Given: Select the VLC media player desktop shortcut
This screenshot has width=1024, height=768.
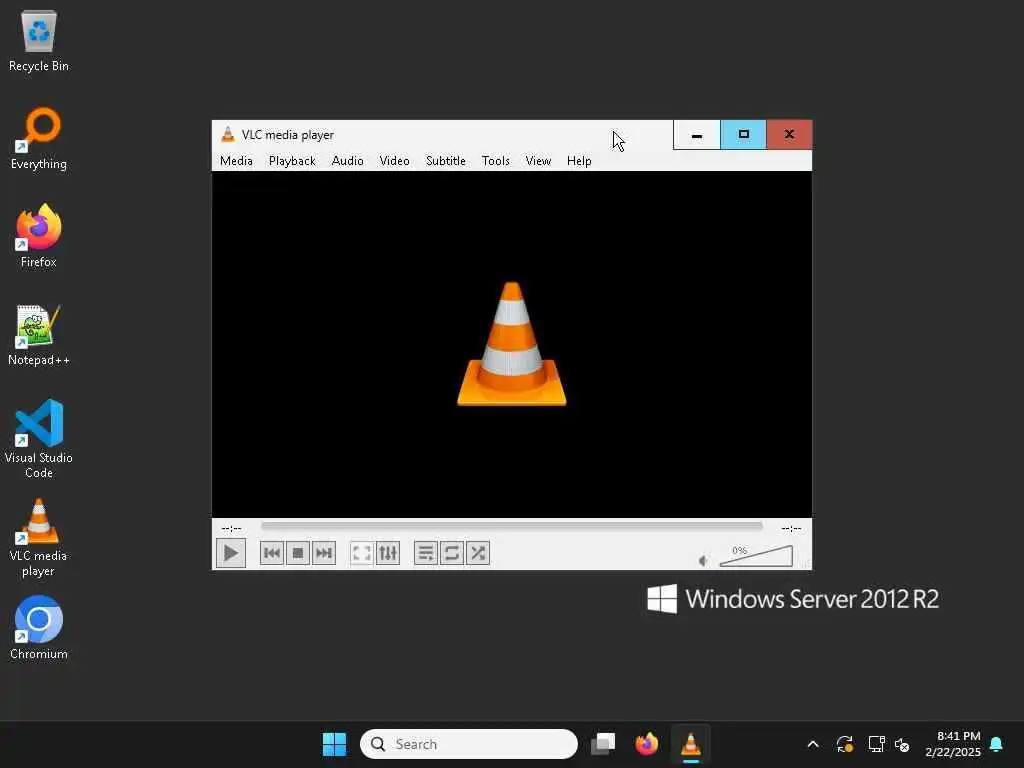Looking at the screenshot, I should pos(39,538).
